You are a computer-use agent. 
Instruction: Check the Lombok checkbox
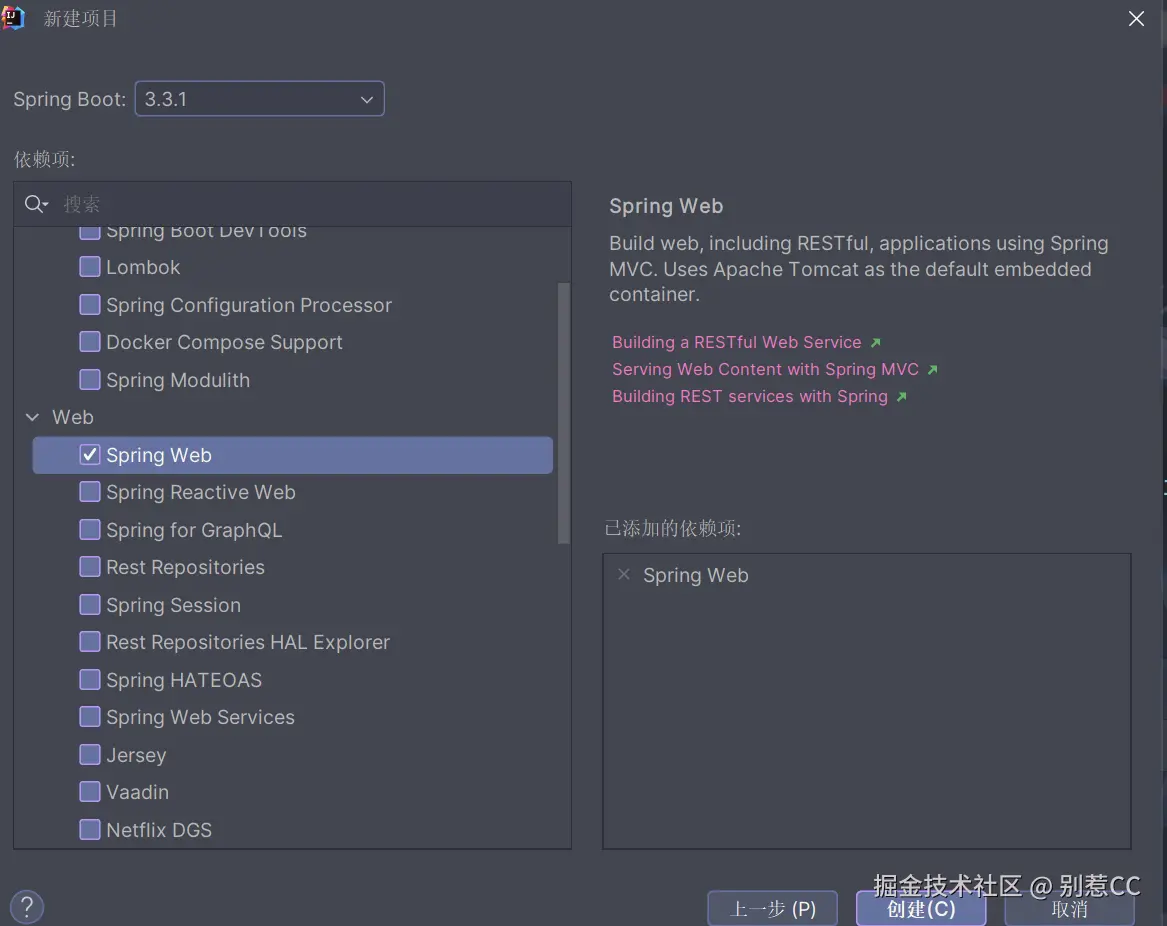pos(89,266)
